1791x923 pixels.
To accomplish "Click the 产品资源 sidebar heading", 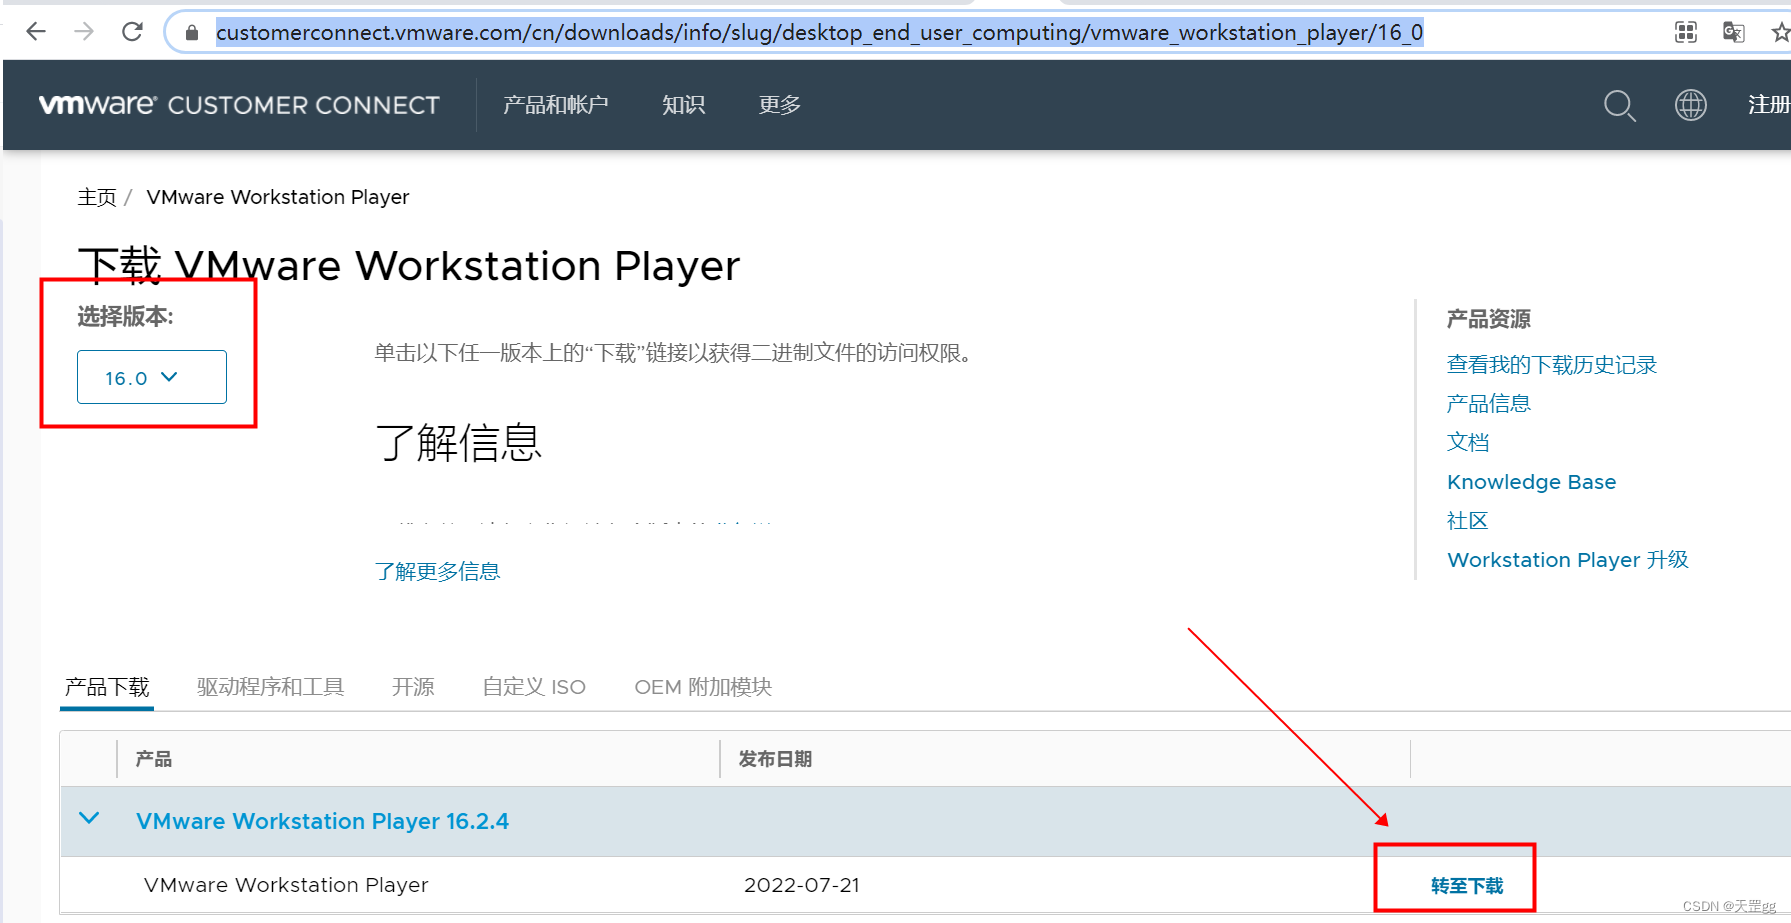I will [x=1489, y=319].
